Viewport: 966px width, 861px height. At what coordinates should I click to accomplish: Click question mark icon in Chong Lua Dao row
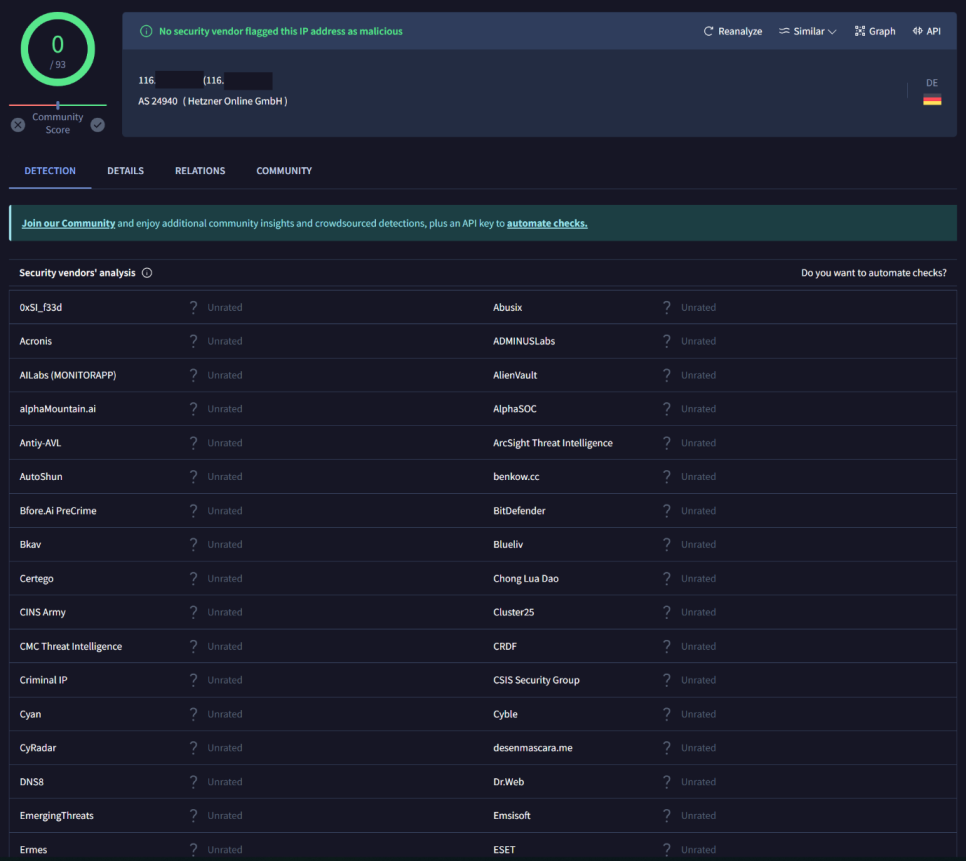pos(667,578)
